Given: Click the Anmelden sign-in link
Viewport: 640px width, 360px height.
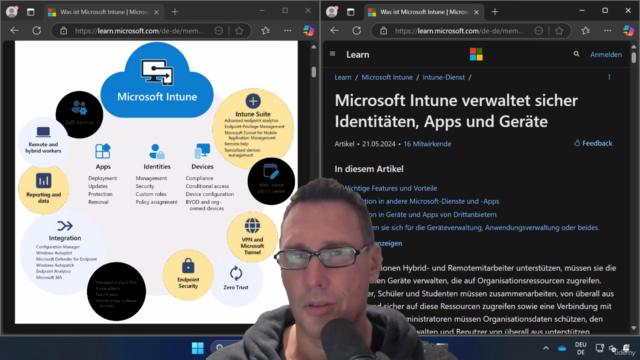Looking at the screenshot, I should click(606, 54).
